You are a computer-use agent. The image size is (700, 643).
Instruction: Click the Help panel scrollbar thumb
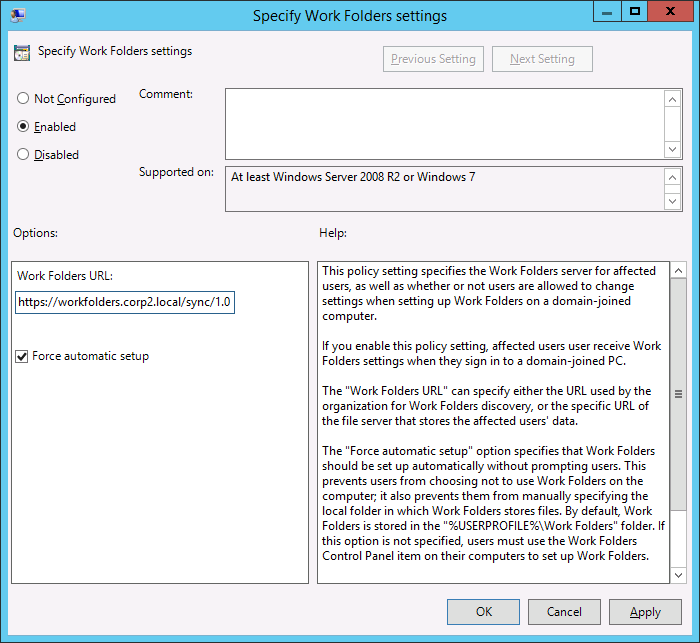click(x=678, y=394)
